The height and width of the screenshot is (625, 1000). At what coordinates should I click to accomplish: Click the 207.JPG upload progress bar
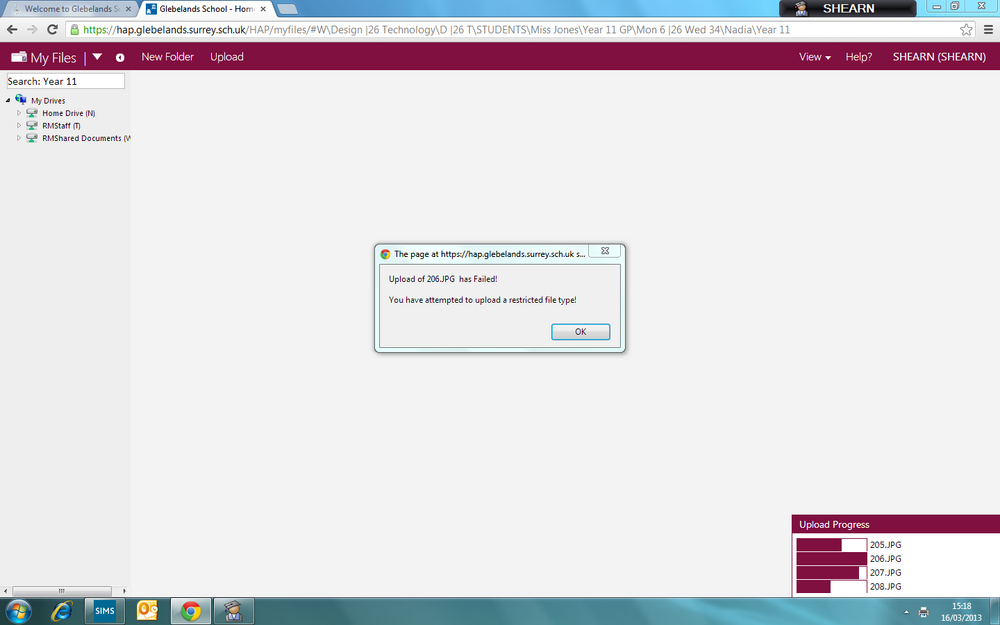832,573
